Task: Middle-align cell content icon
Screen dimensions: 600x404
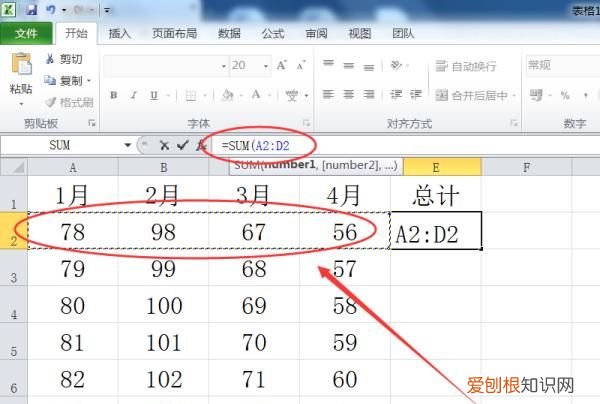Action: [x=349, y=65]
